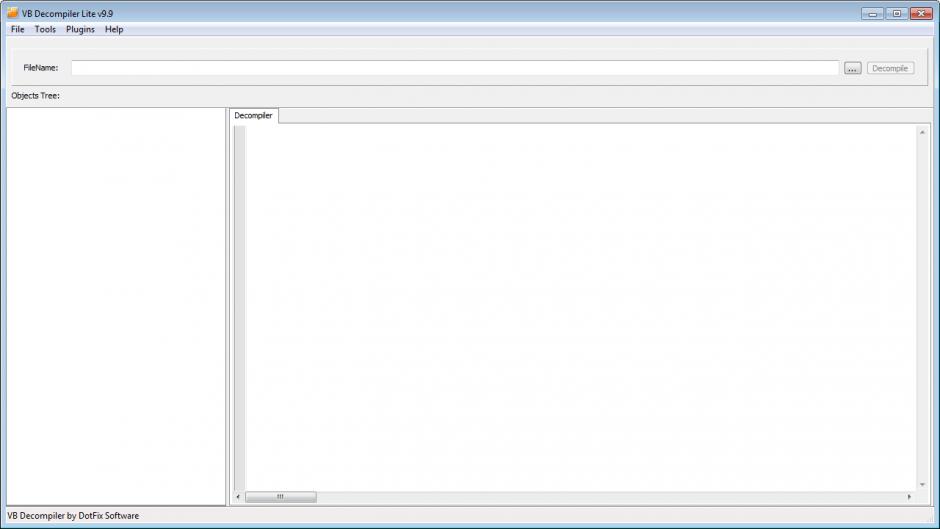Click the Decompile button
This screenshot has width=940, height=529.
point(890,68)
